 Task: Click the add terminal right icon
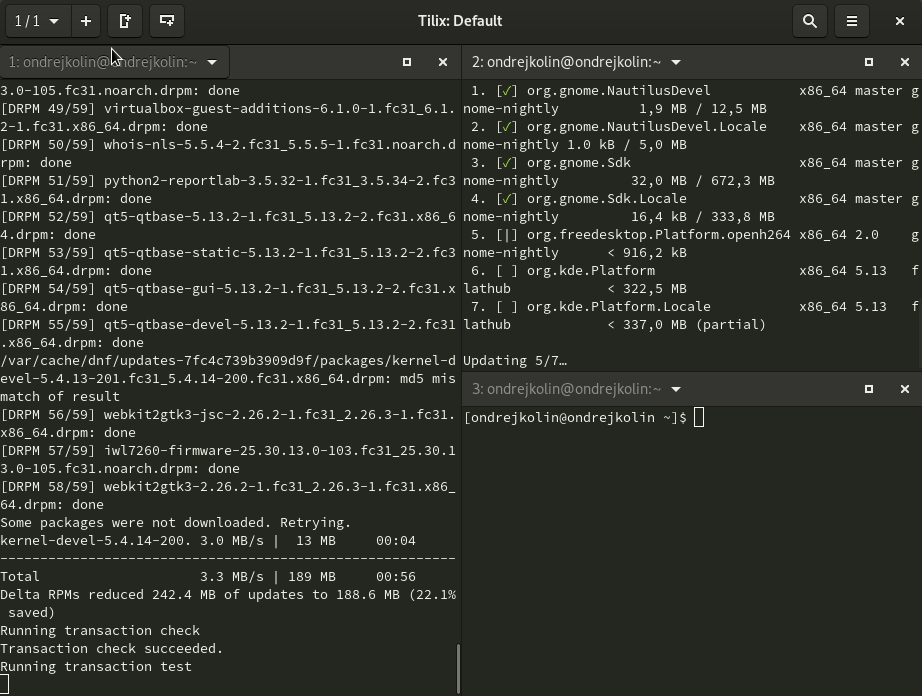click(x=125, y=21)
